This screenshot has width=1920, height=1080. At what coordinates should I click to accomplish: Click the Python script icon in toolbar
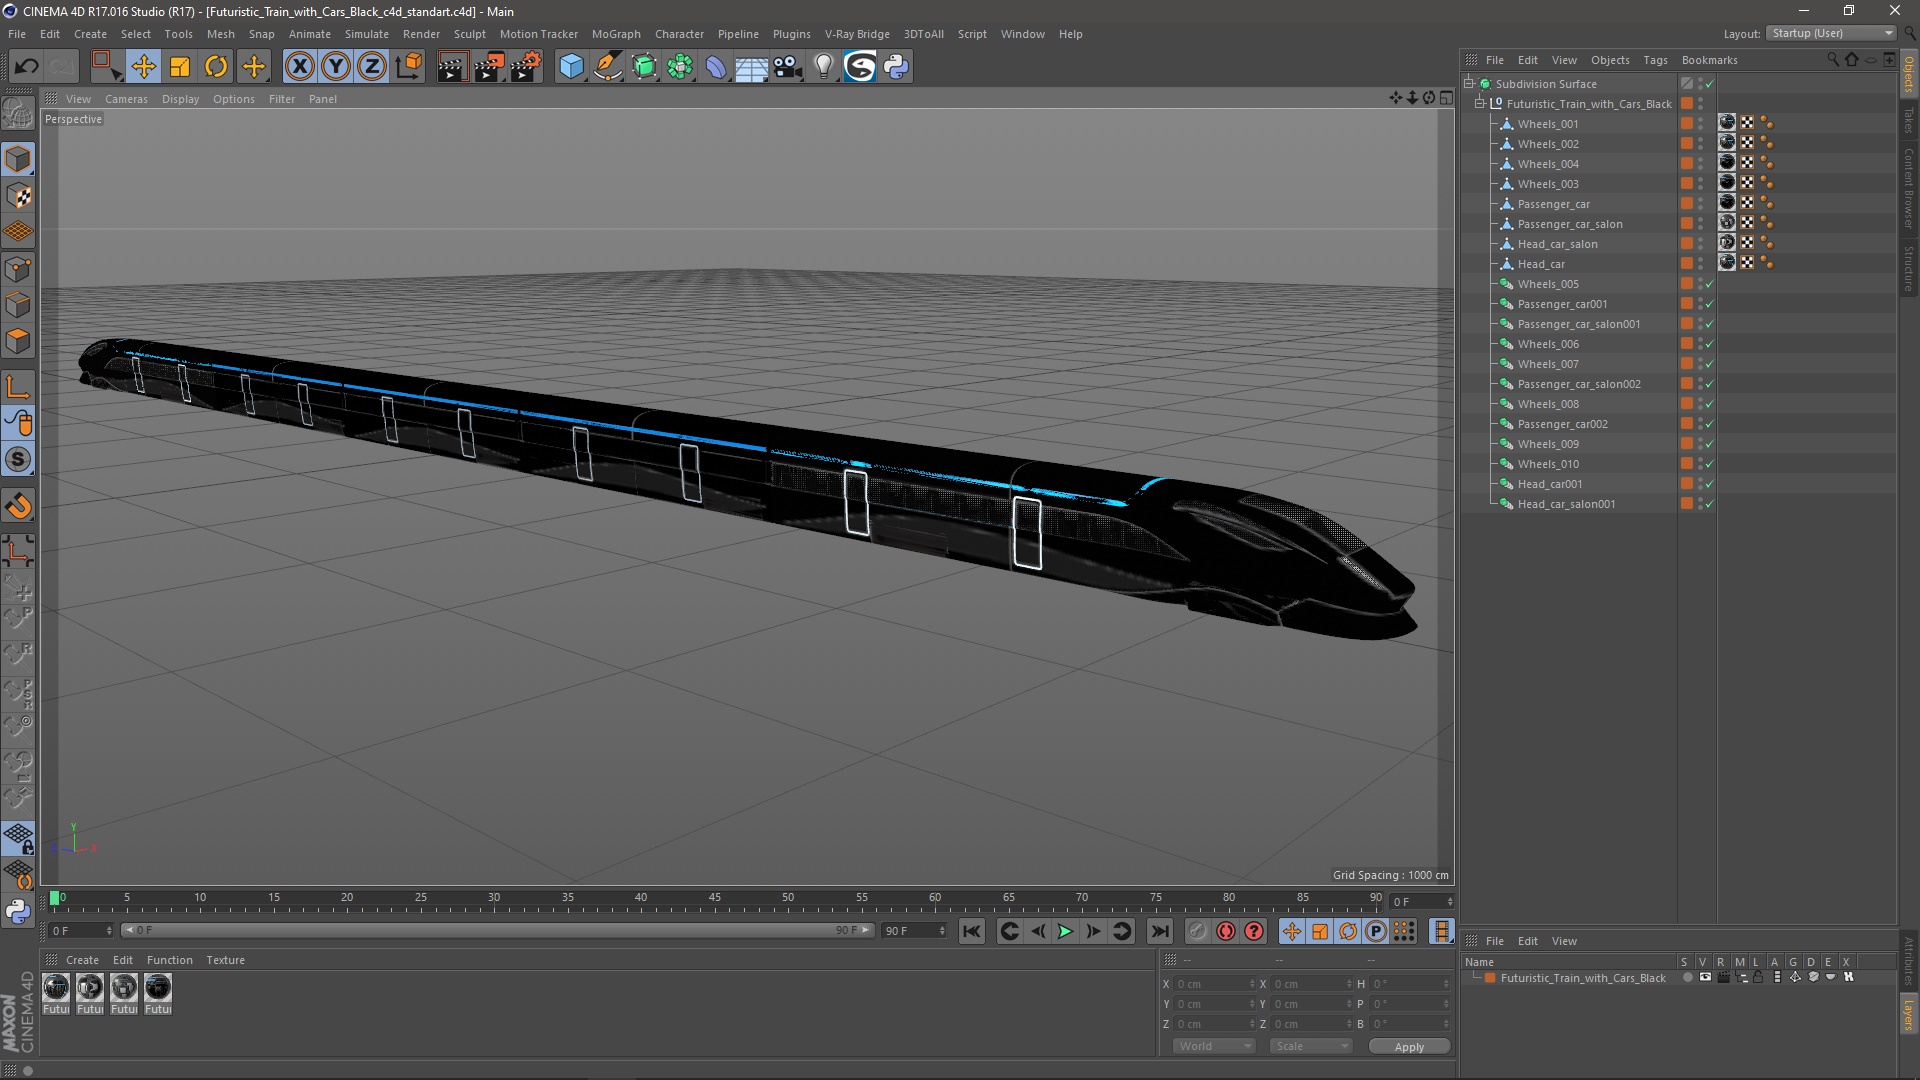(x=896, y=66)
